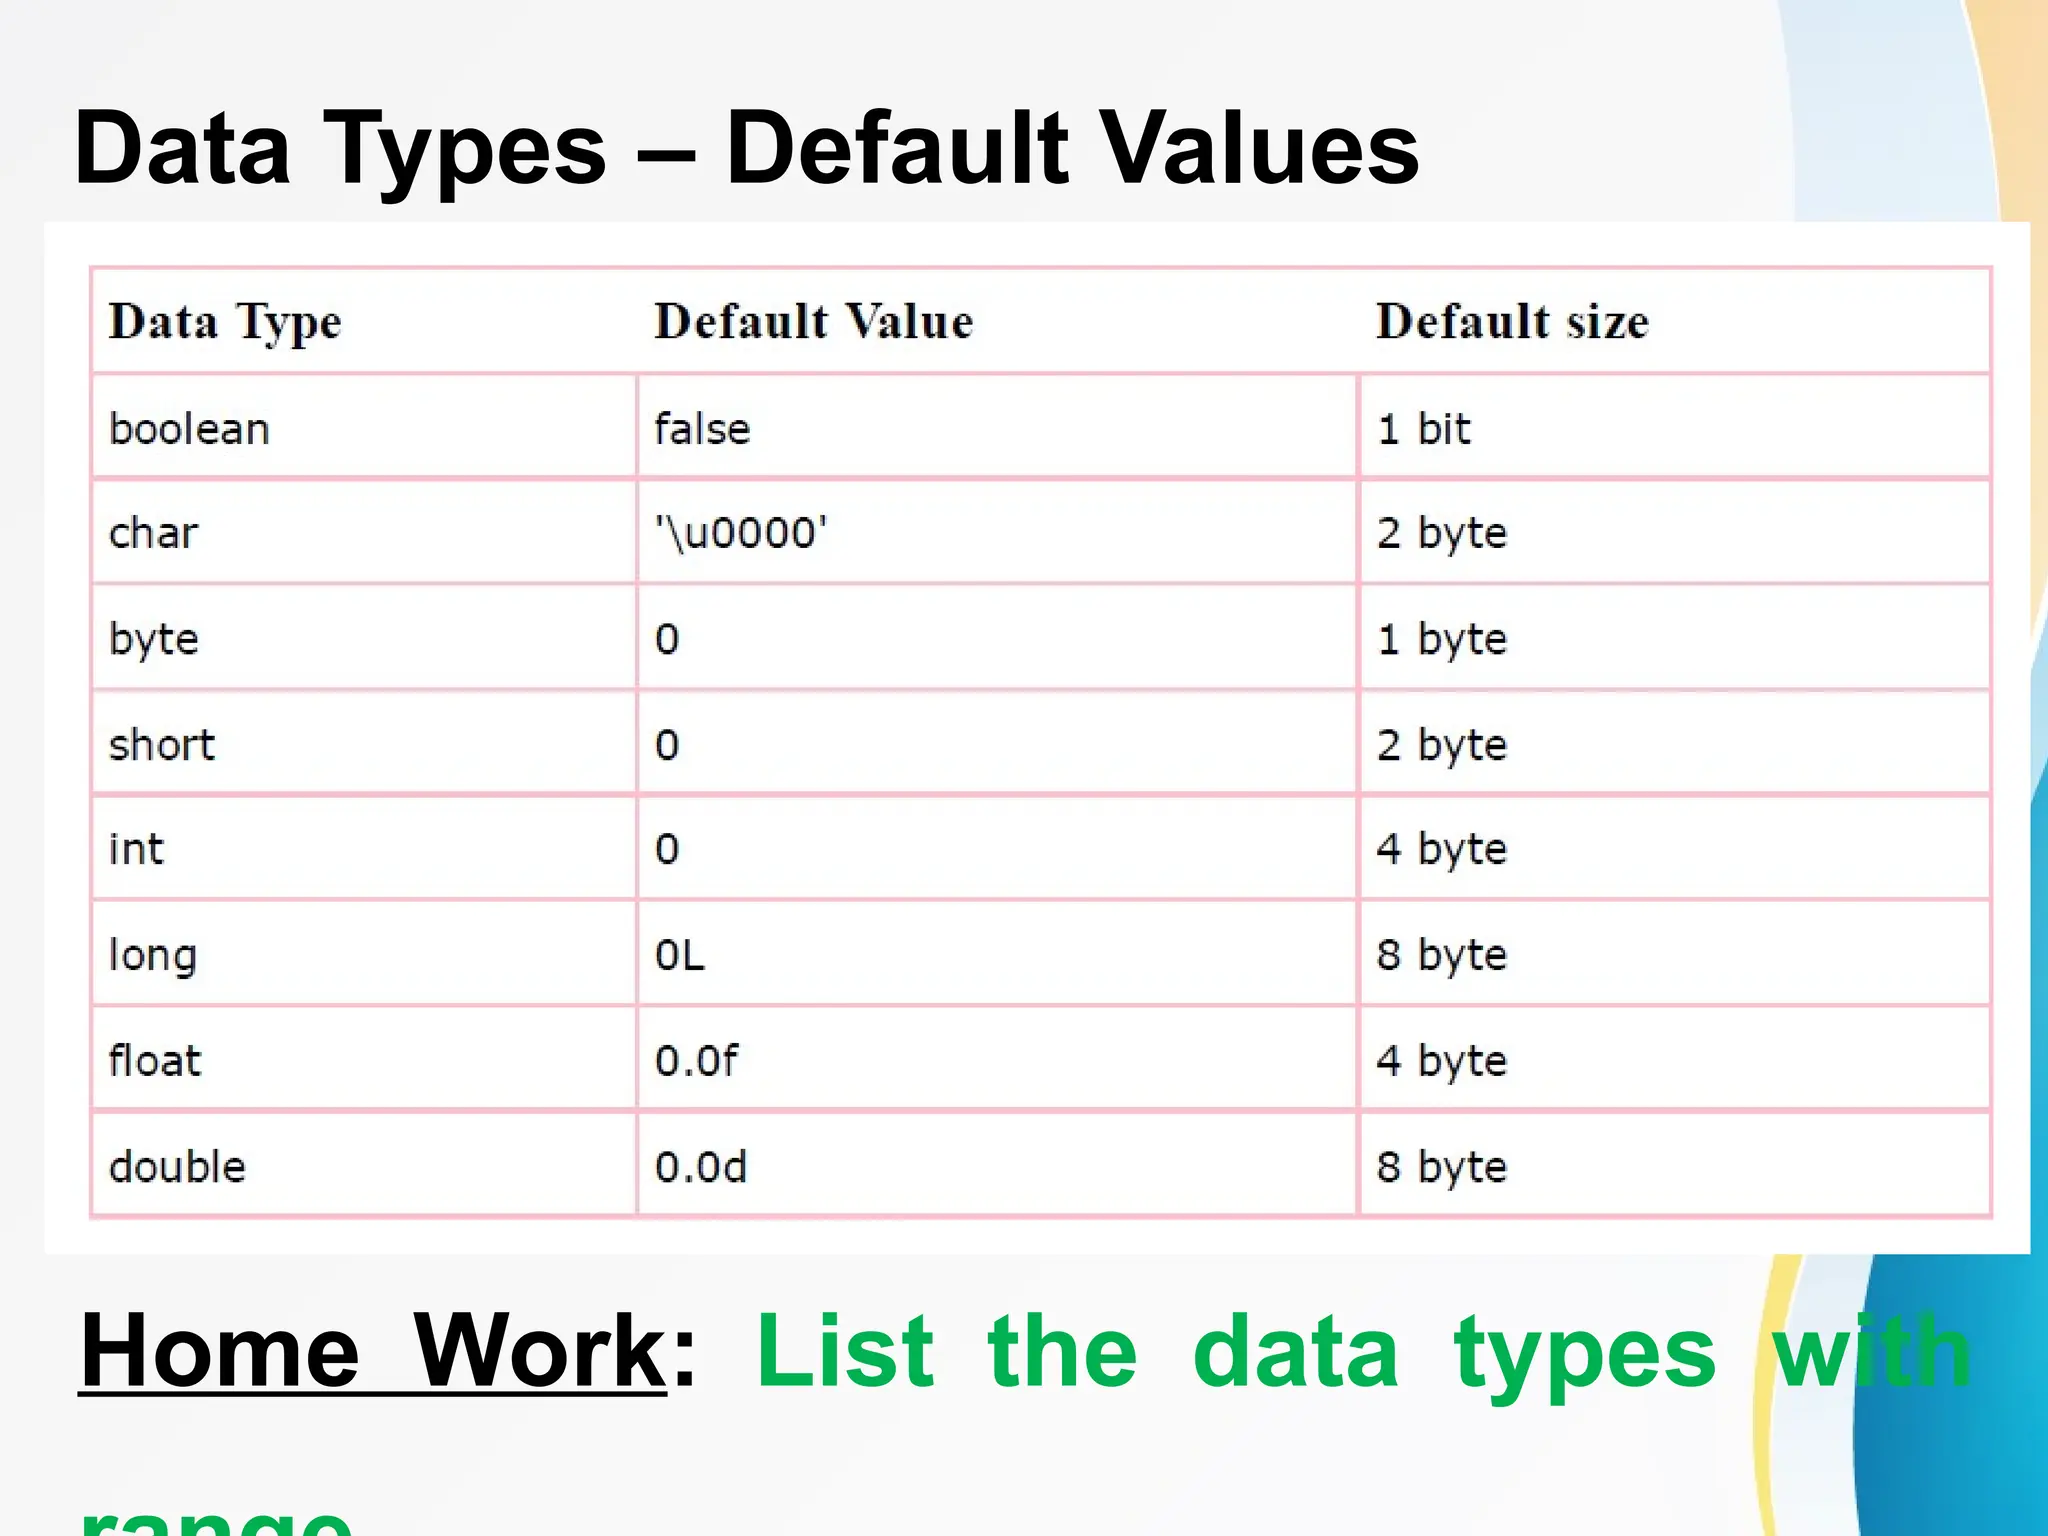Click the 'Default size' column header
The width and height of the screenshot is (2048, 1536).
click(1511, 322)
